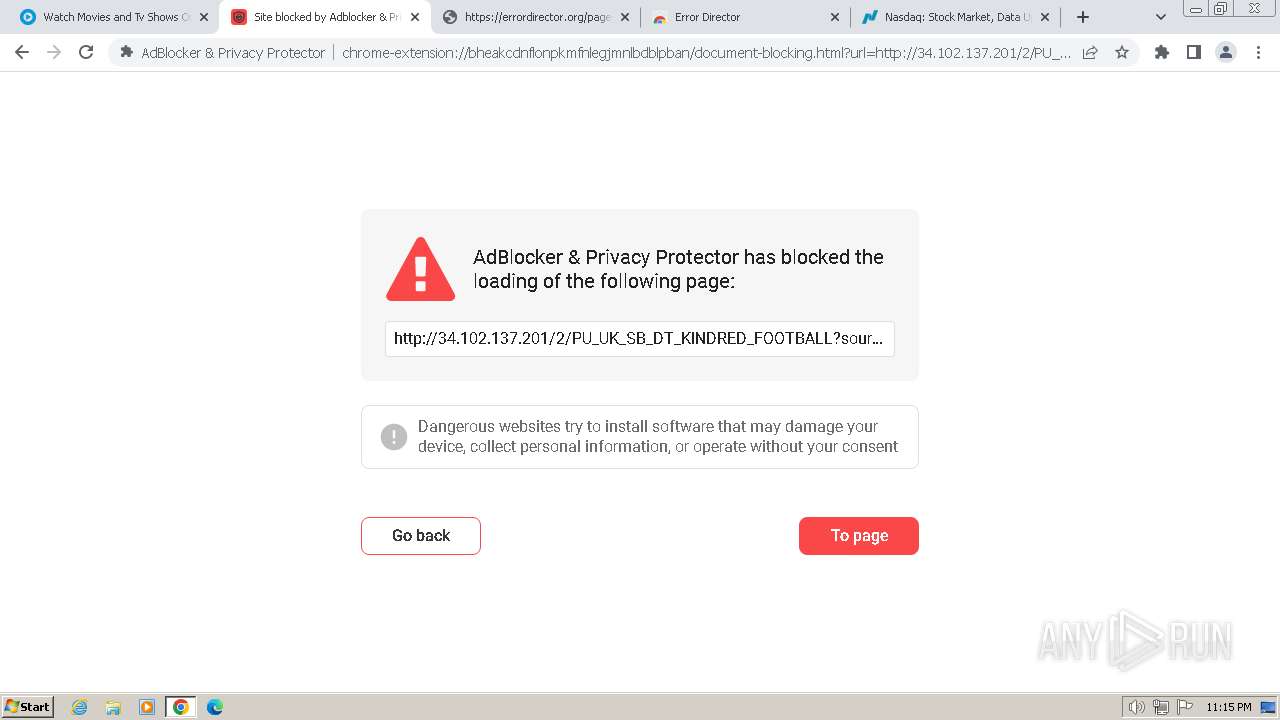Select the blocked URL text field
Image resolution: width=1280 pixels, height=720 pixels.
(639, 339)
